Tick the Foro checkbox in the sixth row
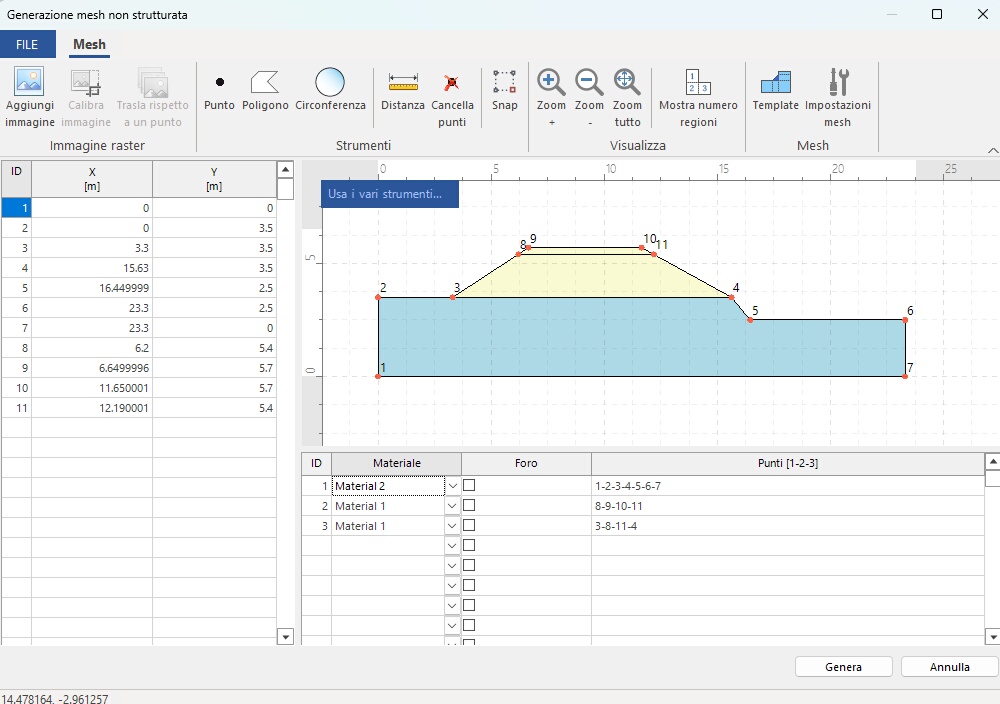Viewport: 1000px width, 704px height. coord(469,585)
